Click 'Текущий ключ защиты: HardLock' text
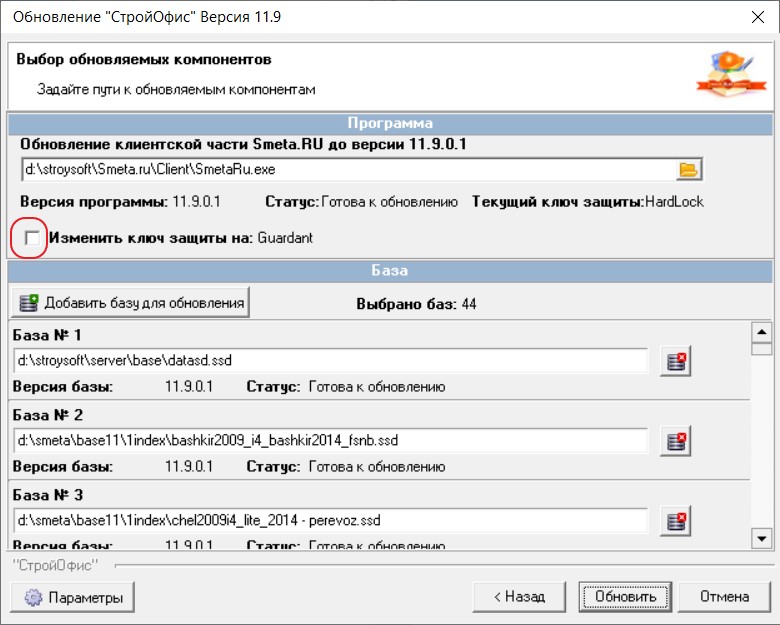 588,202
